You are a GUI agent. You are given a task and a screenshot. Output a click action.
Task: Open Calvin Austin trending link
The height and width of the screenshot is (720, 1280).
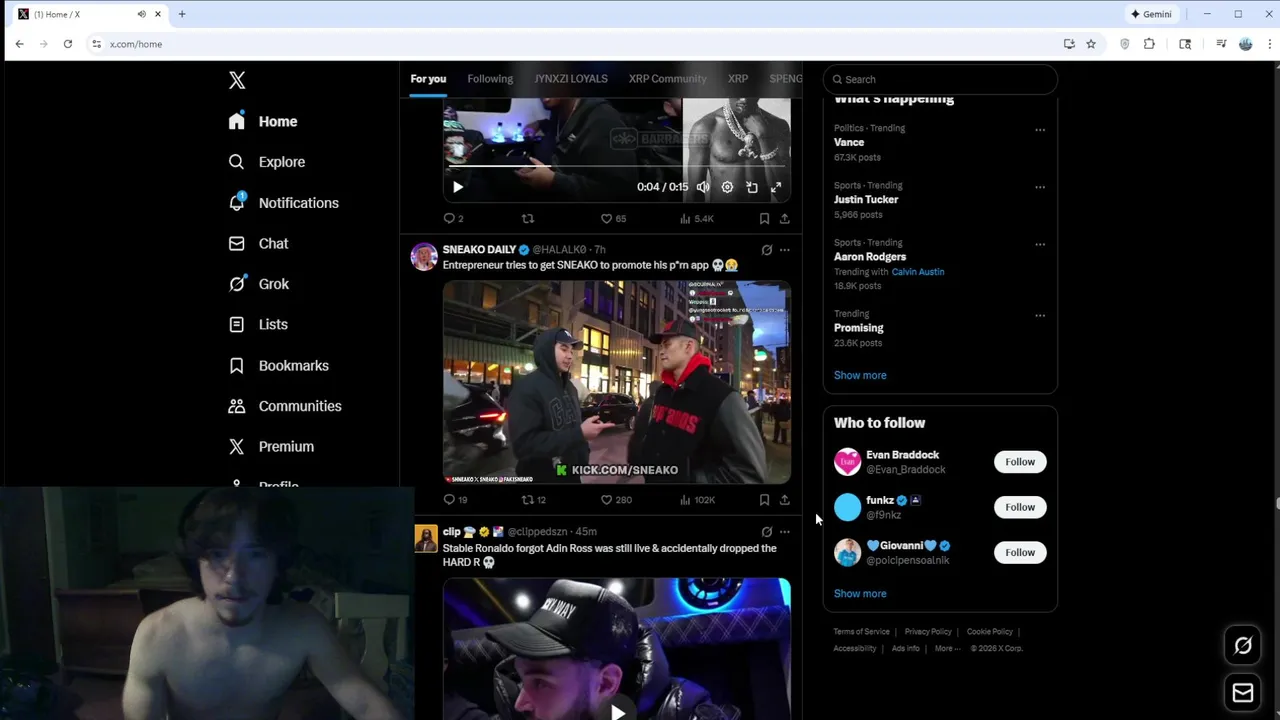(918, 272)
